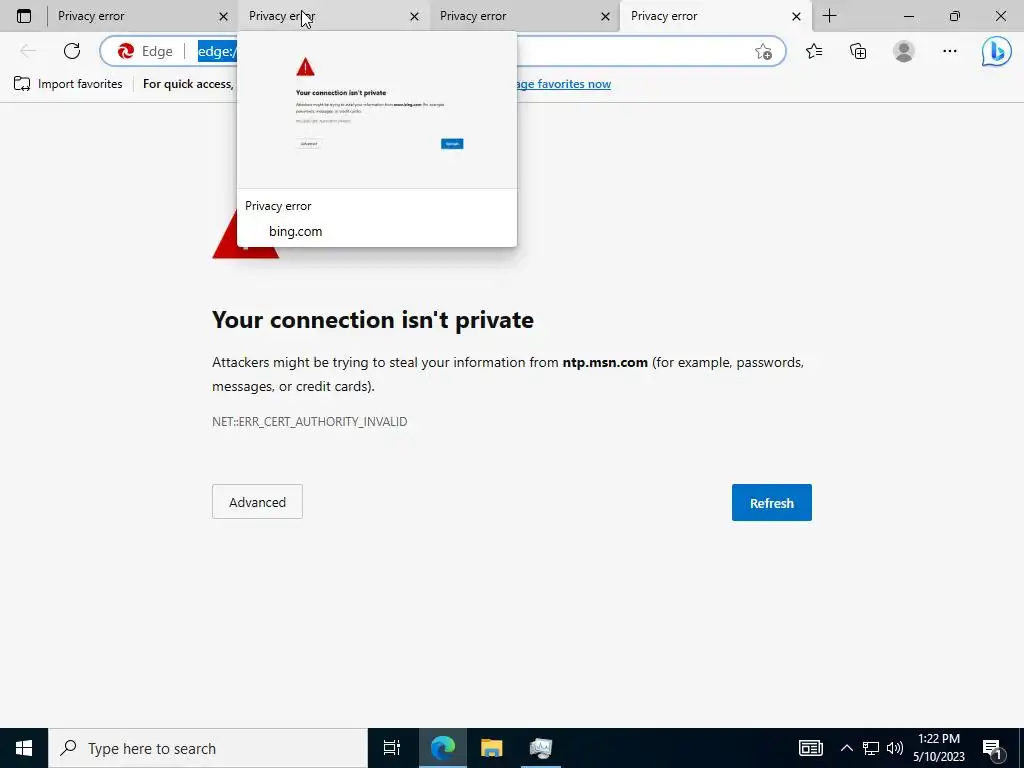Close the second Privacy error tab
The width and height of the screenshot is (1024, 768).
[414, 16]
